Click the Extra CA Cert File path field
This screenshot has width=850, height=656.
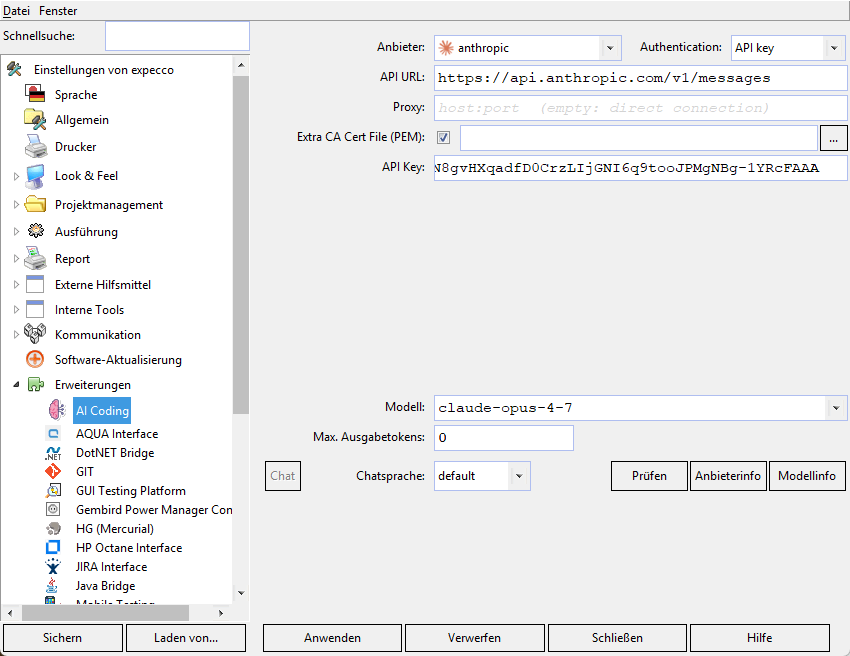click(x=639, y=138)
